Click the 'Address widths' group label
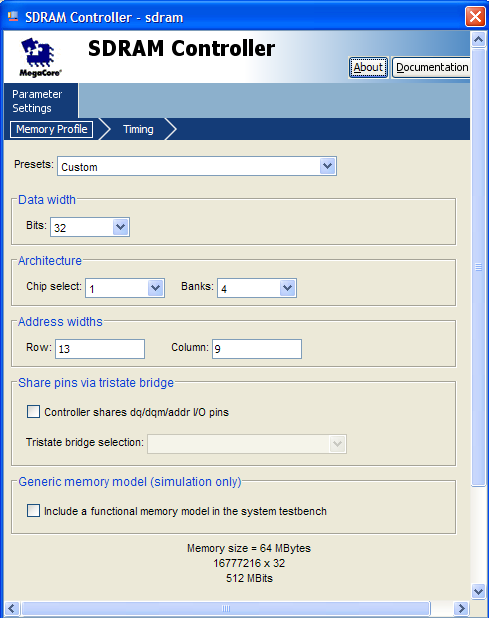This screenshot has width=489, height=618. (60, 322)
